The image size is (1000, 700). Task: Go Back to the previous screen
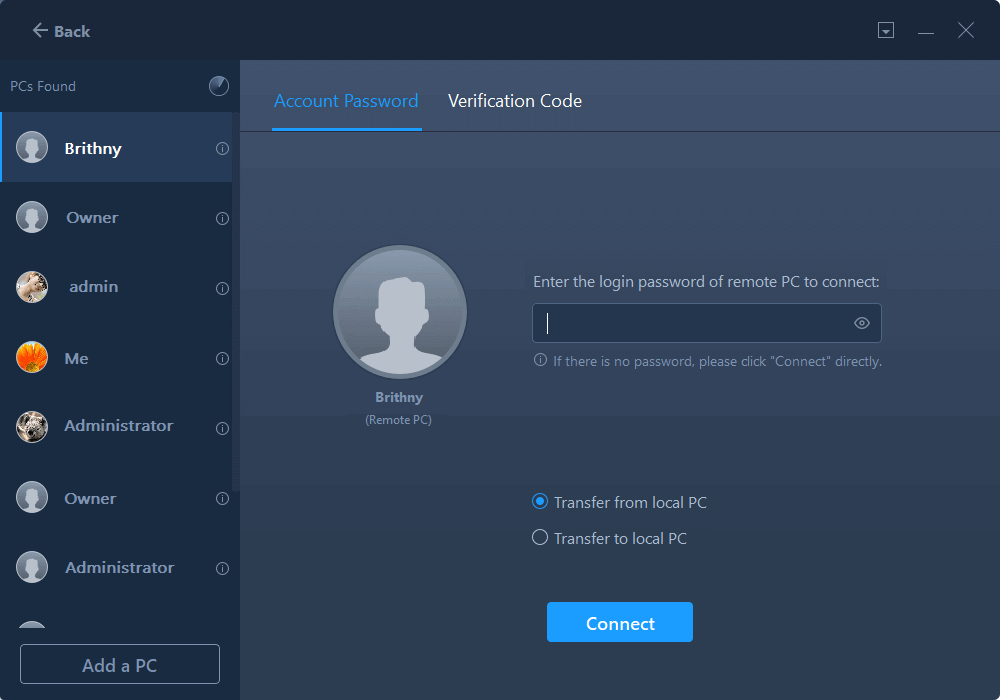[x=61, y=31]
